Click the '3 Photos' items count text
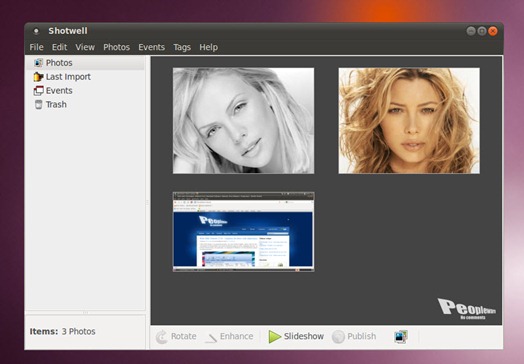 (x=79, y=332)
